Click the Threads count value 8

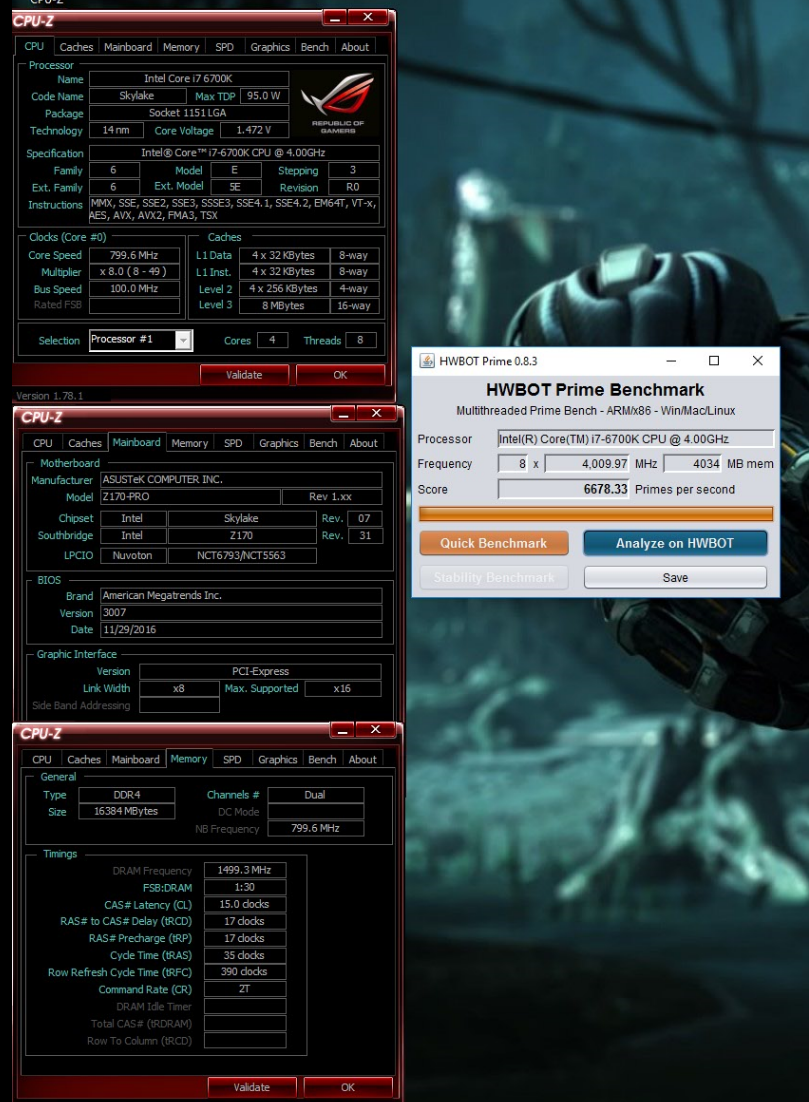click(x=361, y=340)
